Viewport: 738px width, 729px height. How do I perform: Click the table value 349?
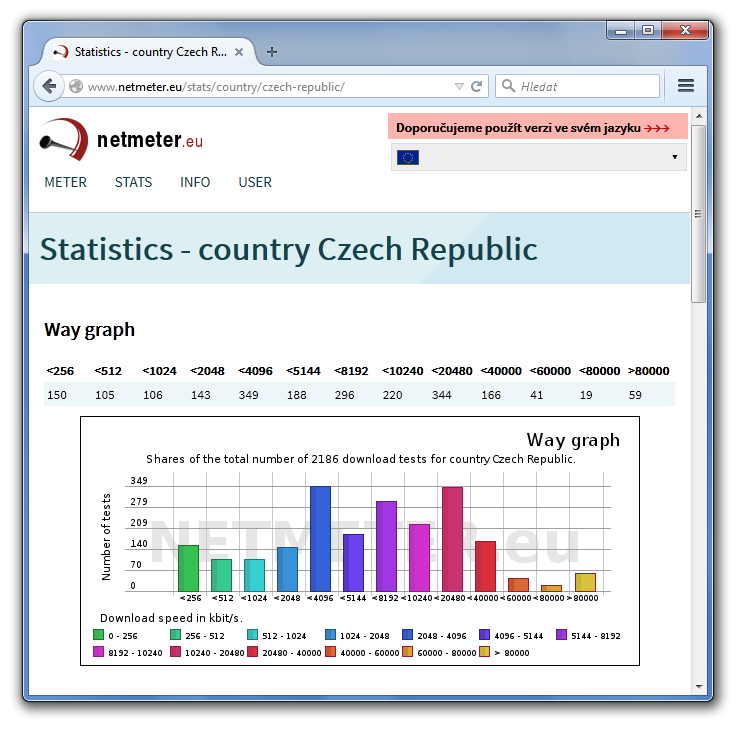tap(248, 395)
